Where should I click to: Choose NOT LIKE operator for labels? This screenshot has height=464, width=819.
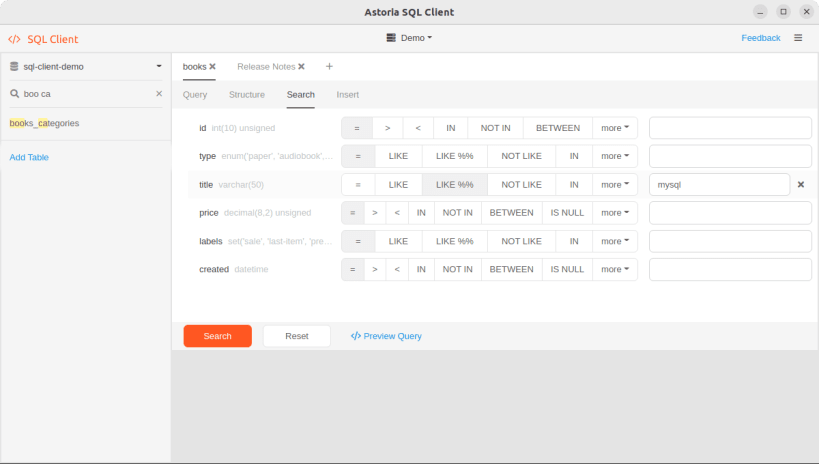[521, 241]
